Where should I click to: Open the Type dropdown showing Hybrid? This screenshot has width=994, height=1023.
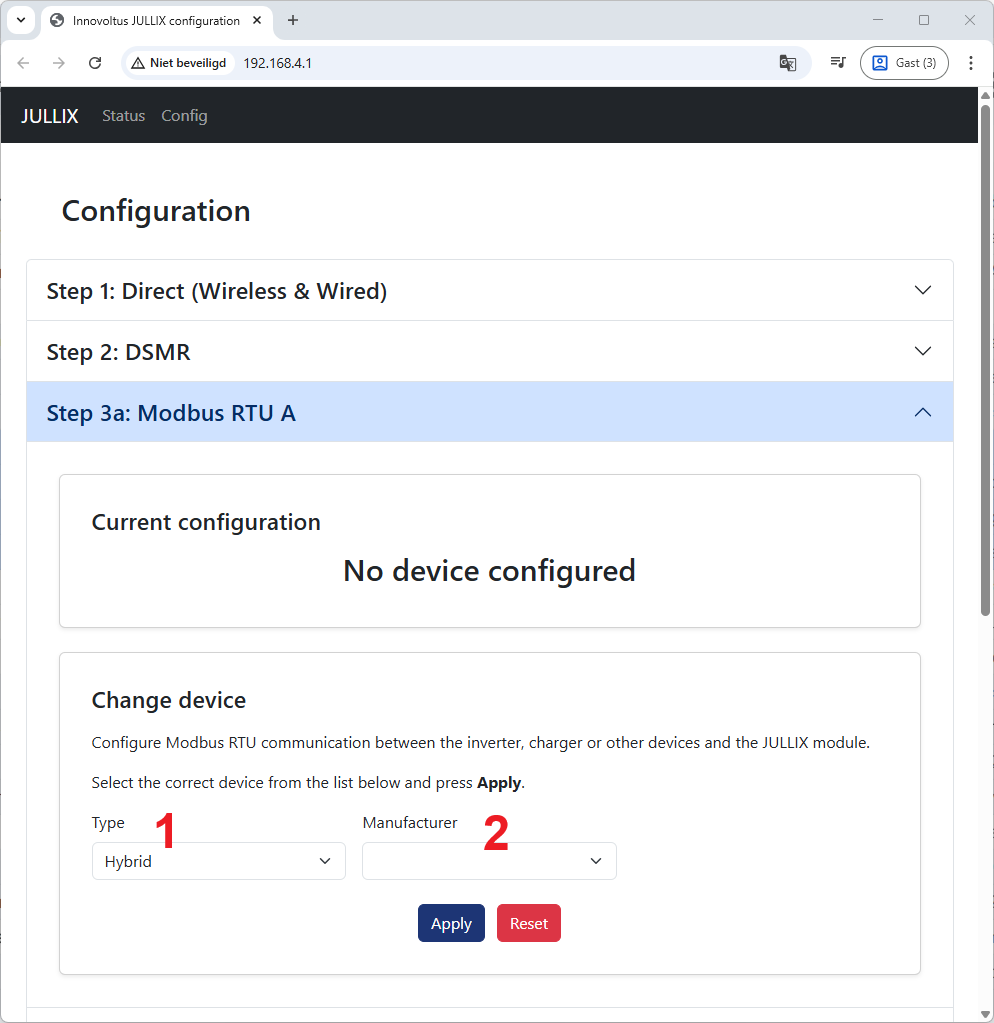click(x=218, y=861)
